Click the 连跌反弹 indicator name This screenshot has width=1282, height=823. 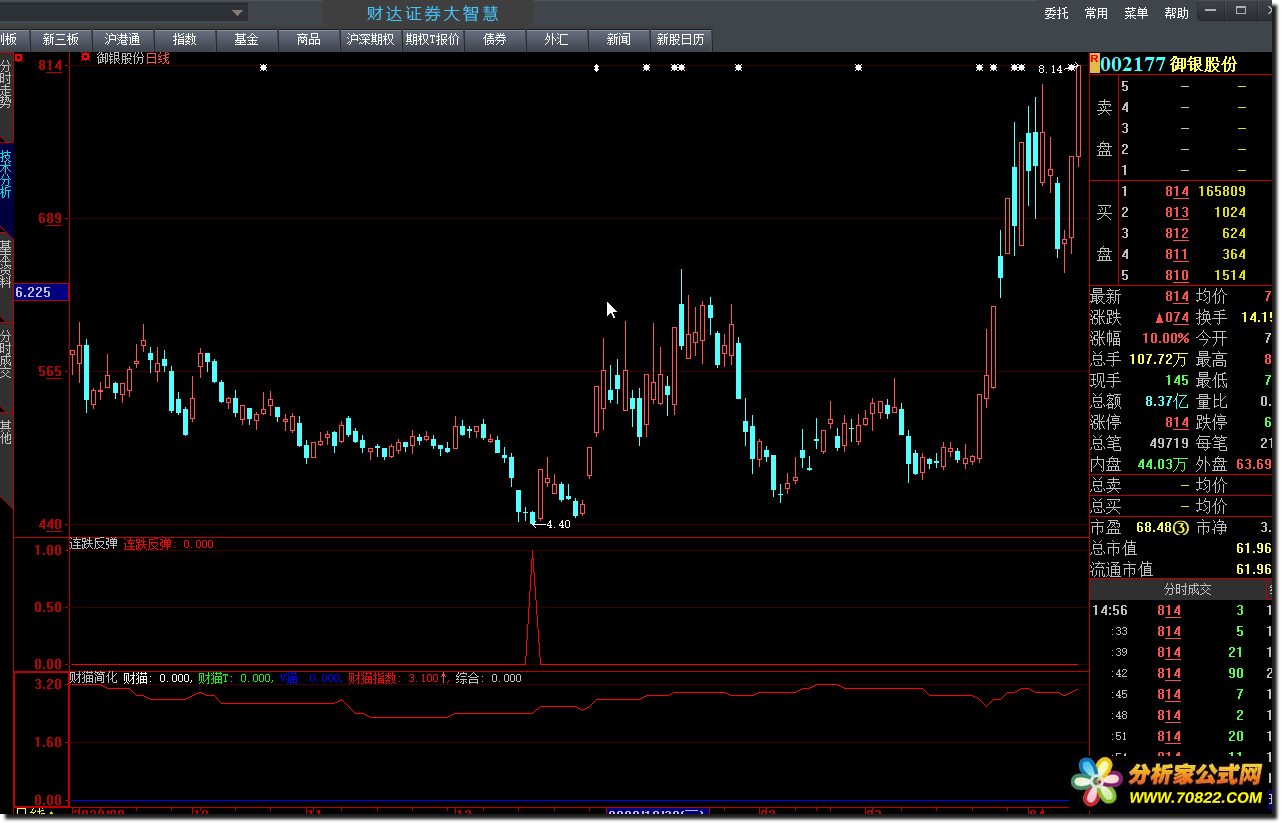pyautogui.click(x=93, y=544)
